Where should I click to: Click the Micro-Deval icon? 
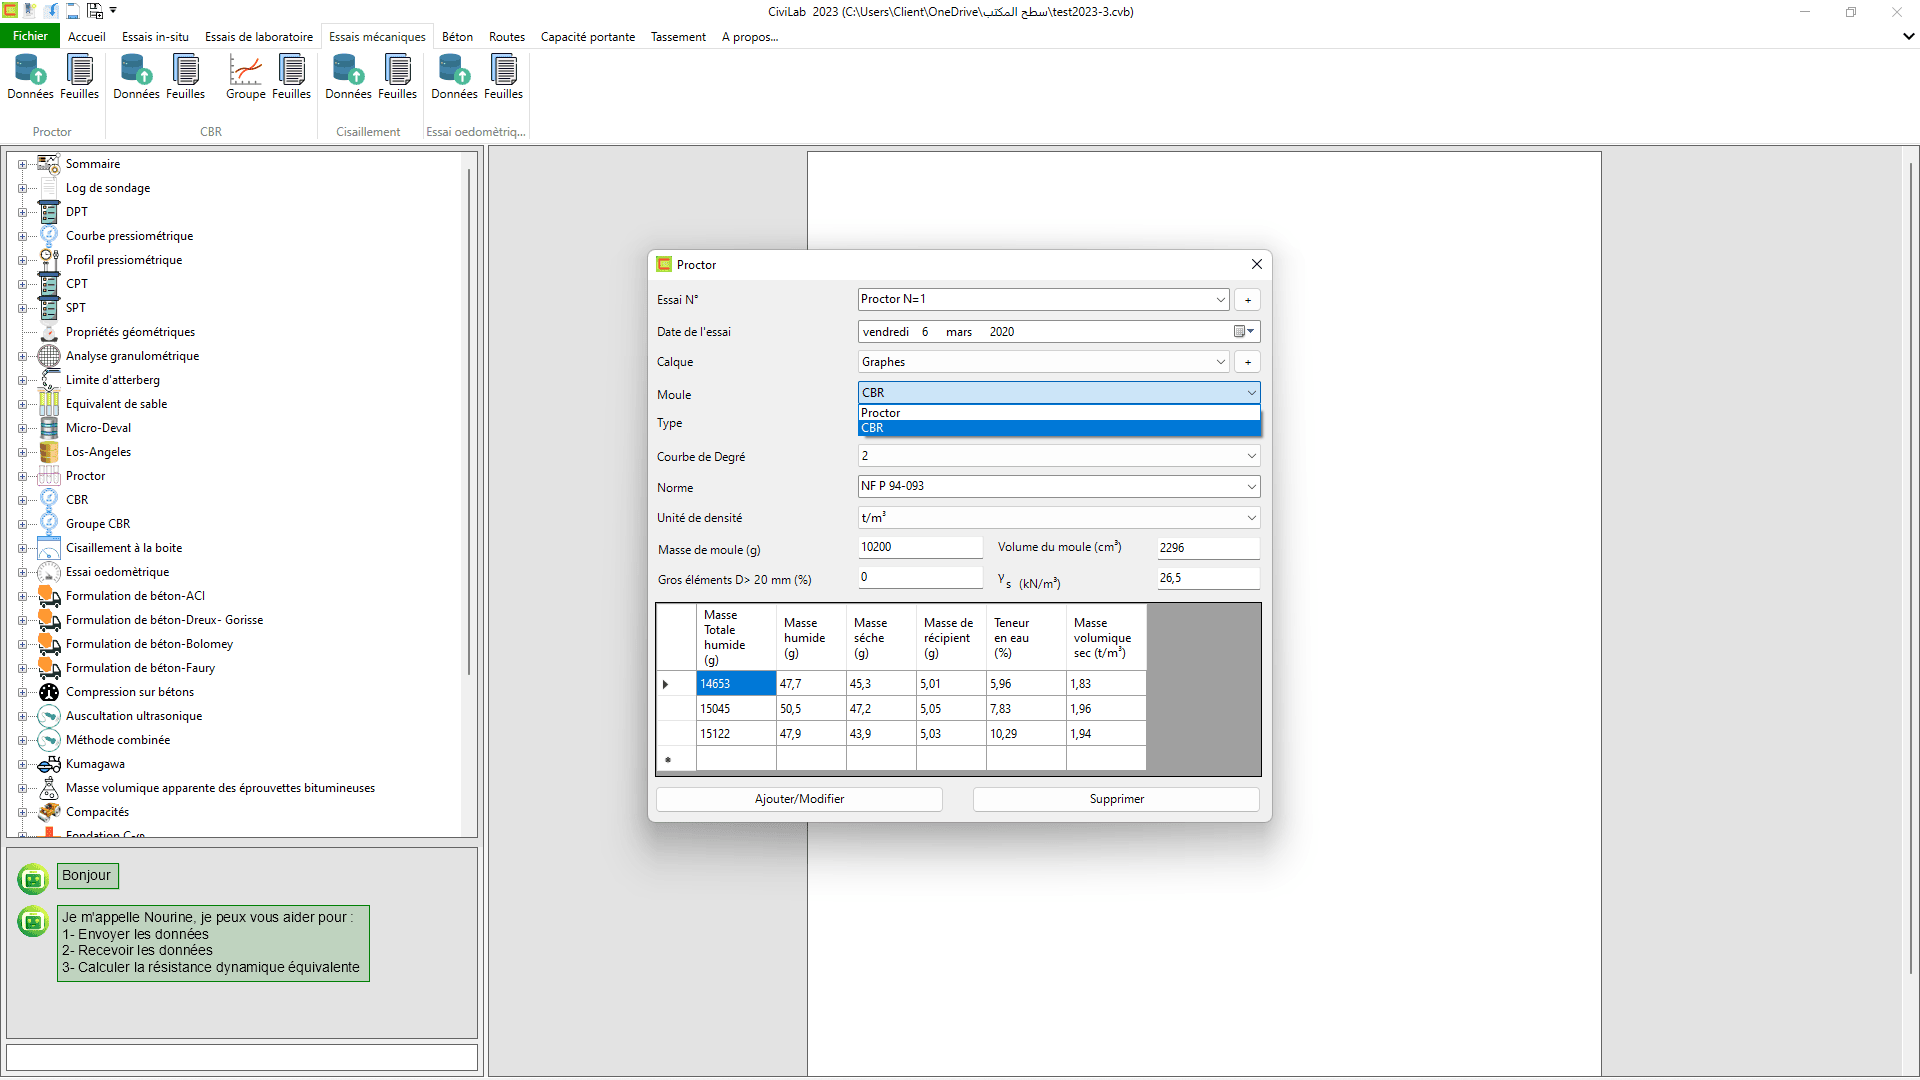coord(49,428)
